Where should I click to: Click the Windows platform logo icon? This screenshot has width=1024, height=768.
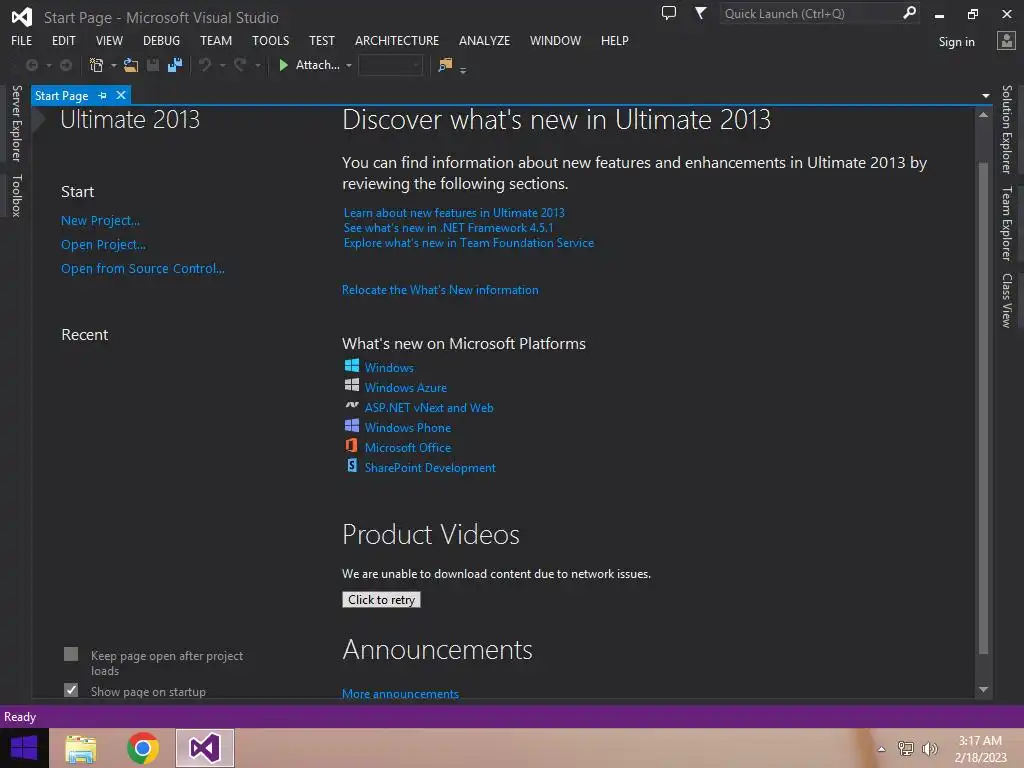click(351, 366)
